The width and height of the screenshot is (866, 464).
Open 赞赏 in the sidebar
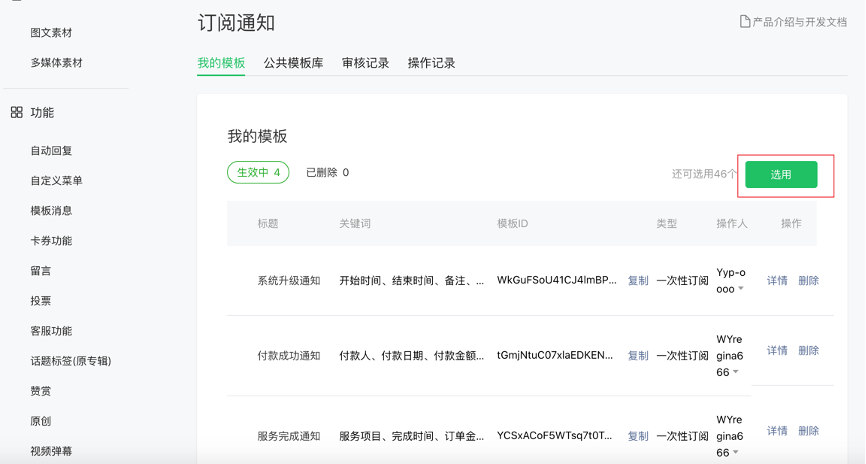pos(41,391)
